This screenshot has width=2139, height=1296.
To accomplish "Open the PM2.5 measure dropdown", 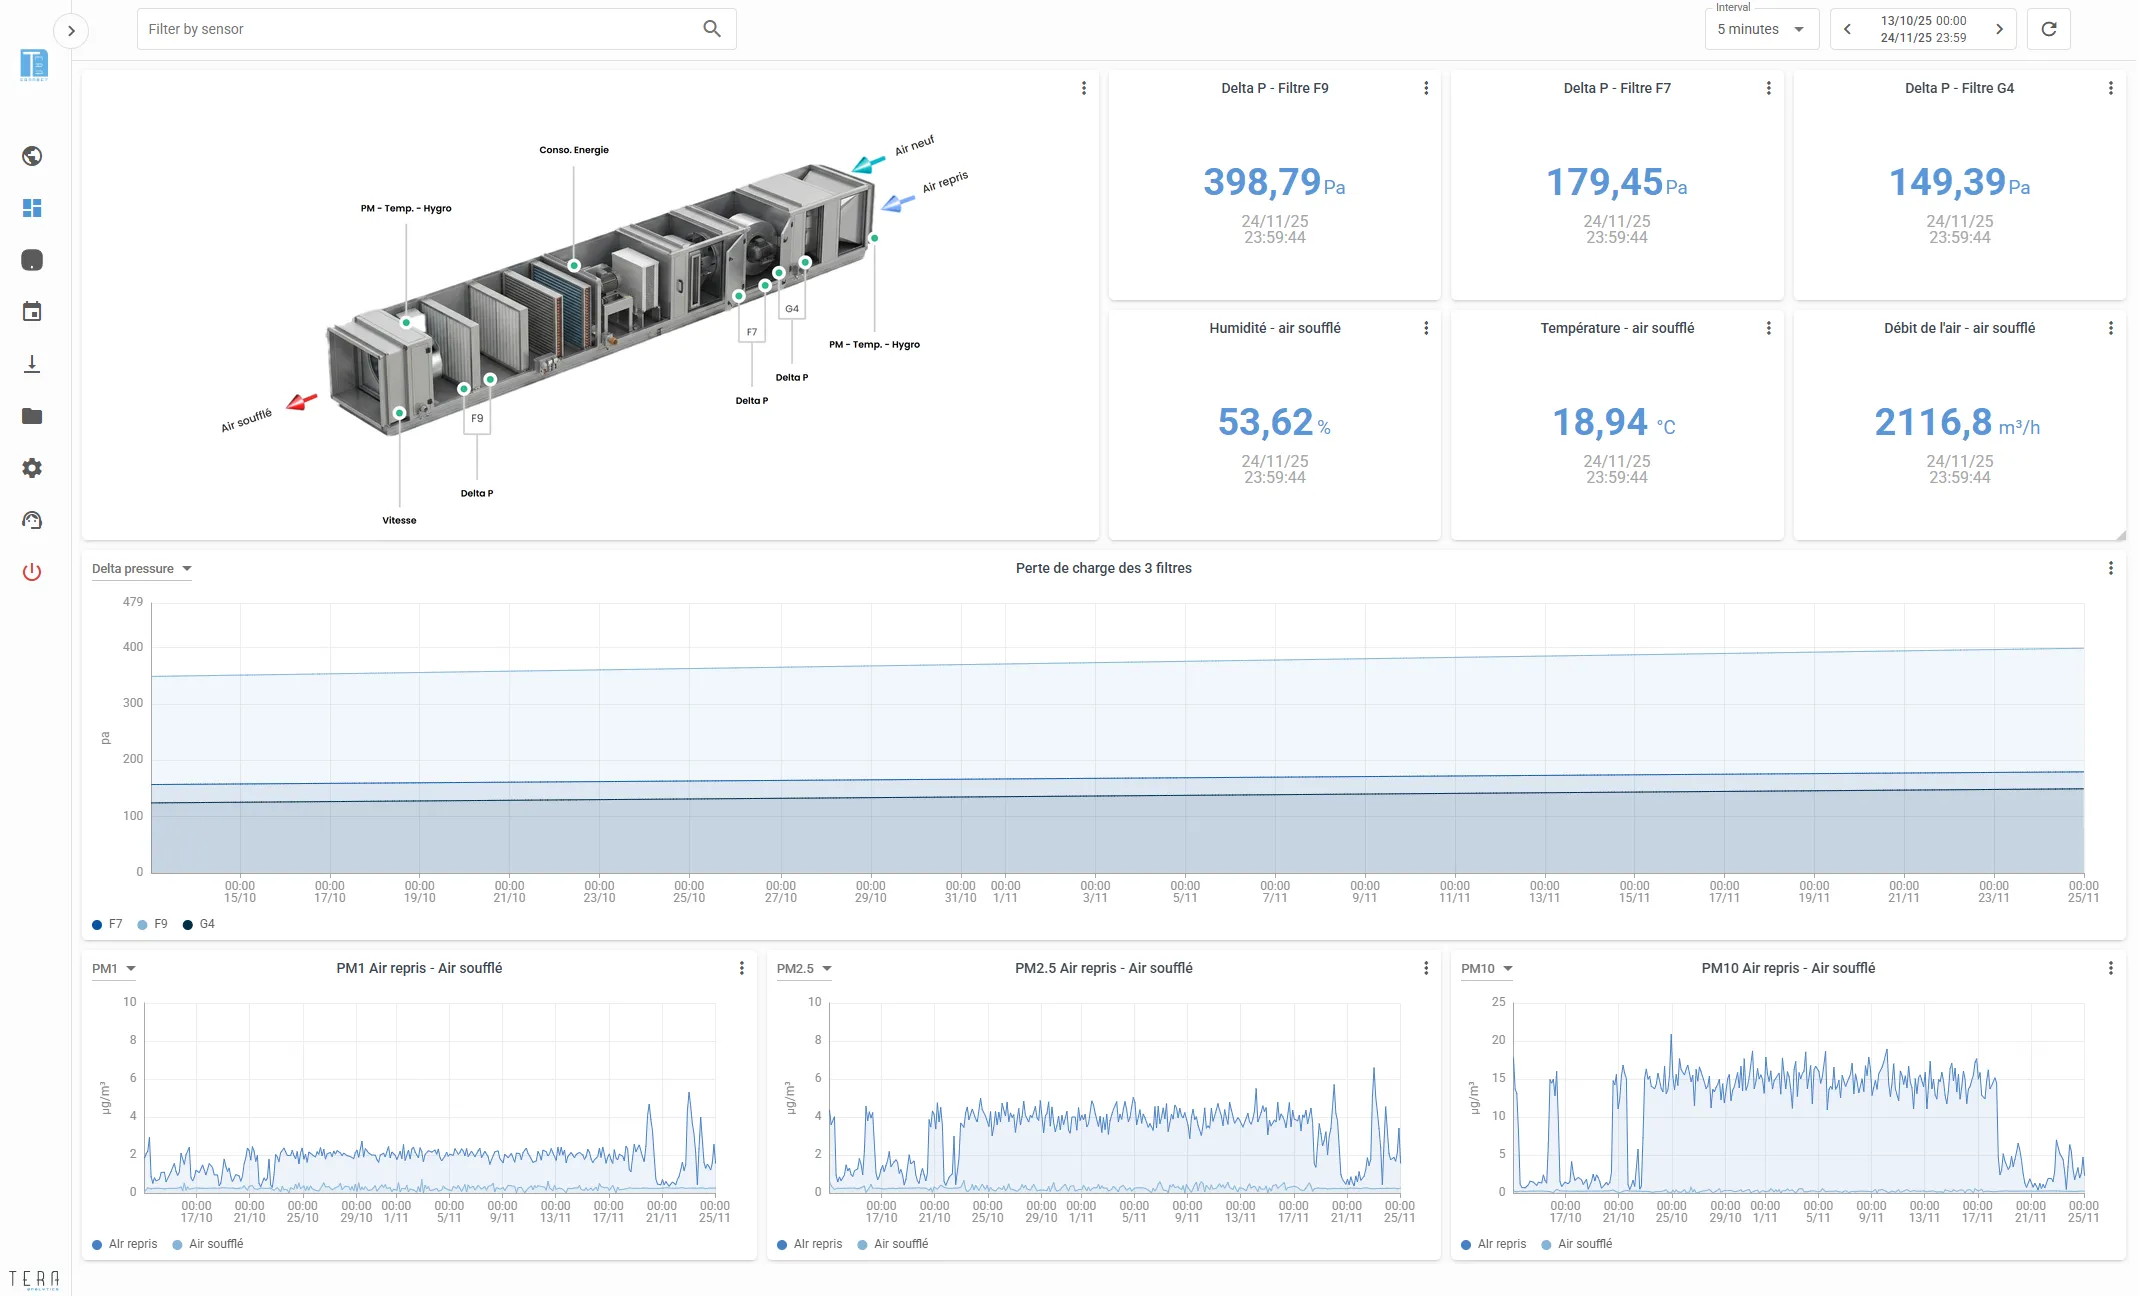I will 804,969.
